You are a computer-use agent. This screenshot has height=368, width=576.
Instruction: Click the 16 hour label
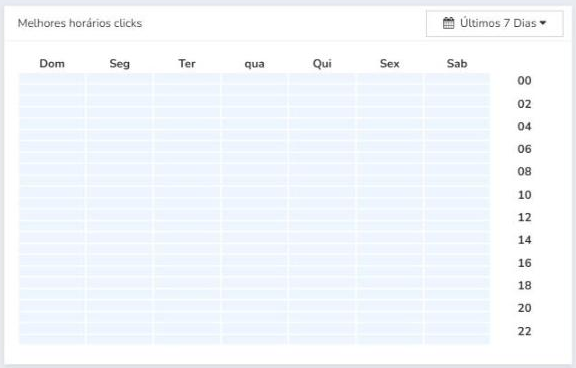pos(524,263)
